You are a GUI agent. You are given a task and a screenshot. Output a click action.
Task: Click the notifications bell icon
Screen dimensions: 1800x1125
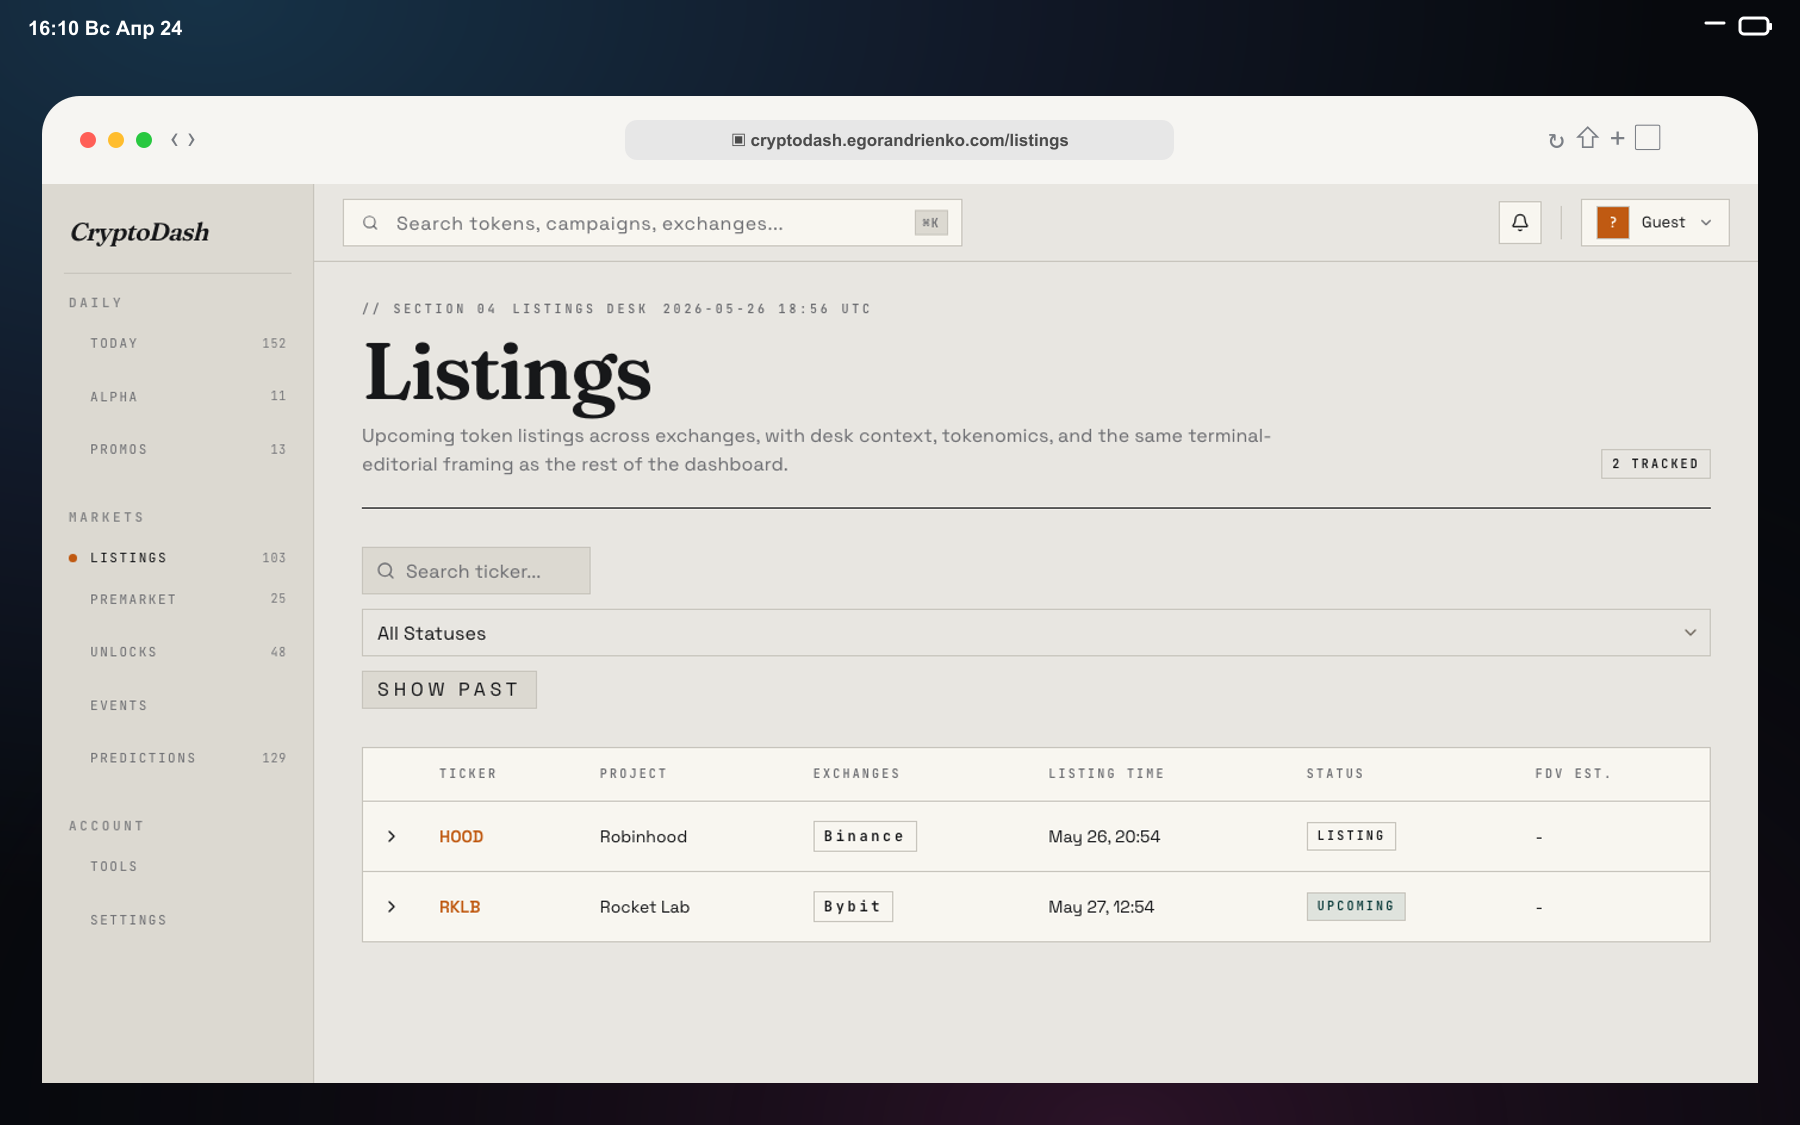1519,222
